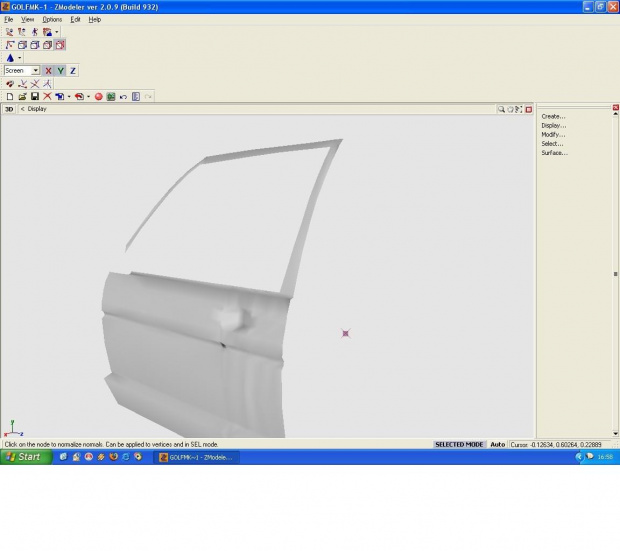Screen dimensions: 620x551
Task: Toggle the SELECTED MODE status indicator
Action: click(x=458, y=444)
